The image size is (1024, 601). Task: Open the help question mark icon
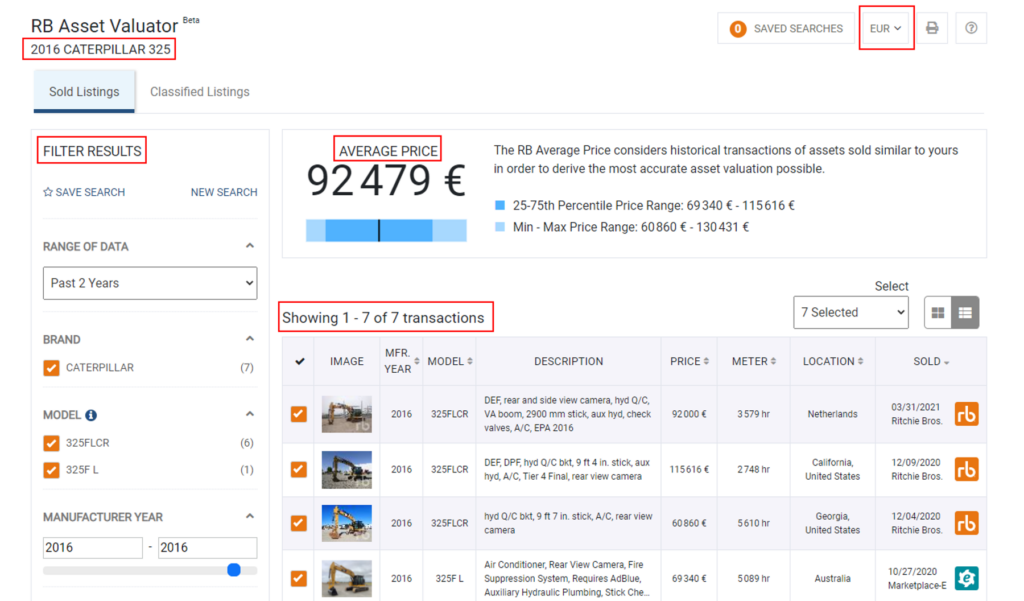click(971, 28)
